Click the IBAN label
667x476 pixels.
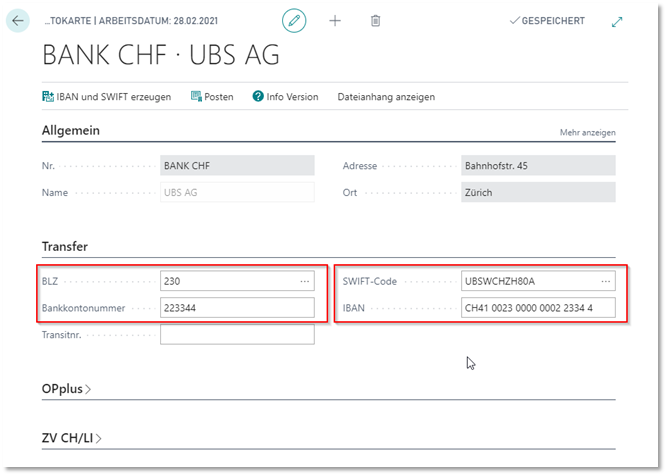pos(353,308)
